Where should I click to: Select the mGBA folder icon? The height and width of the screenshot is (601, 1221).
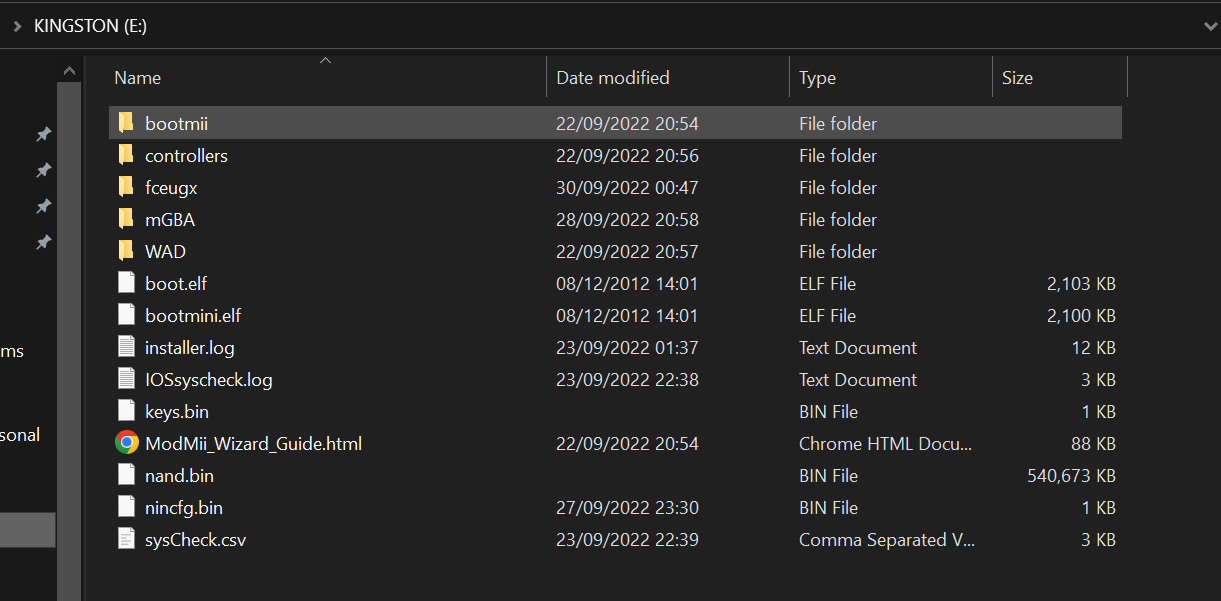pos(126,219)
